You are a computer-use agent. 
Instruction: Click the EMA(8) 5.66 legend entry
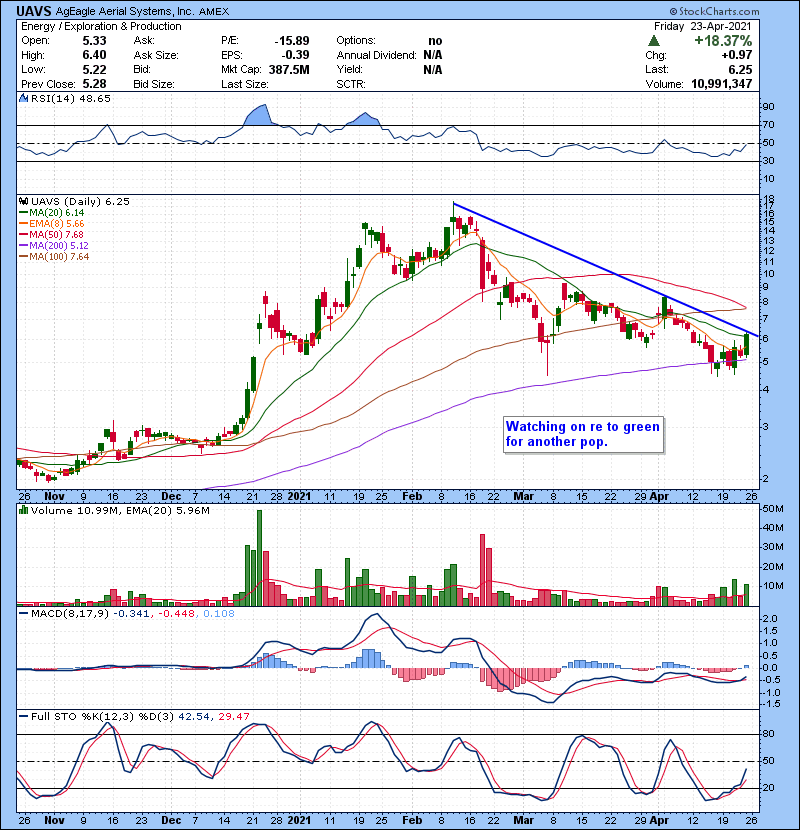[x=51, y=224]
